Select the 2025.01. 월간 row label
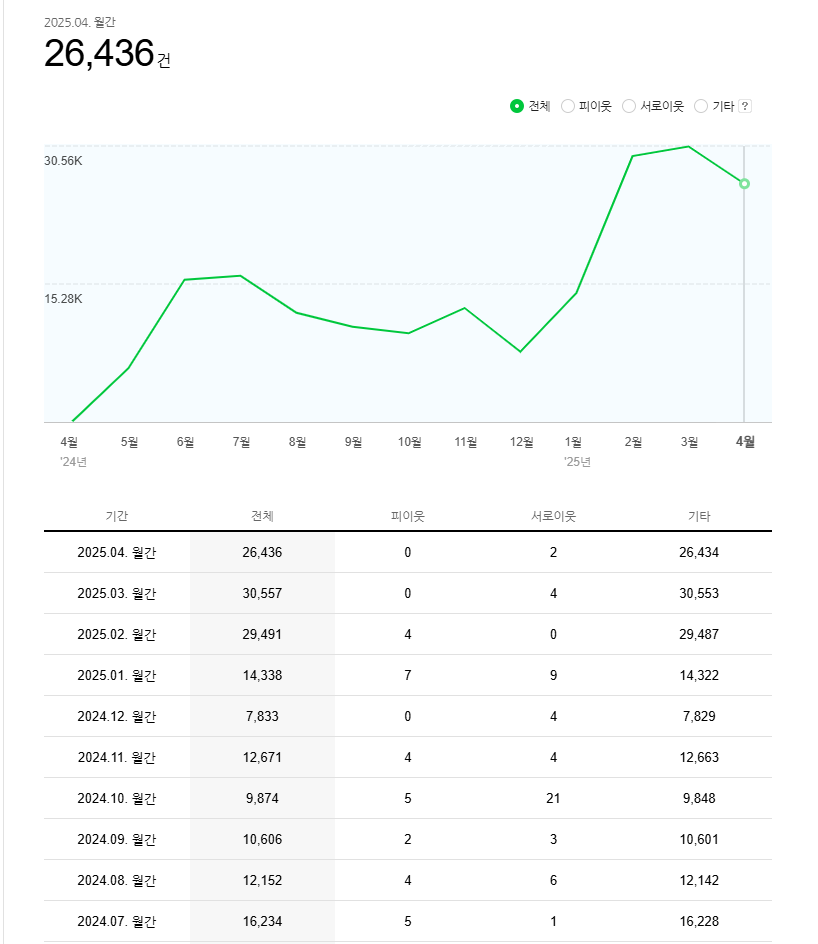This screenshot has height=944, width=818. coord(117,675)
